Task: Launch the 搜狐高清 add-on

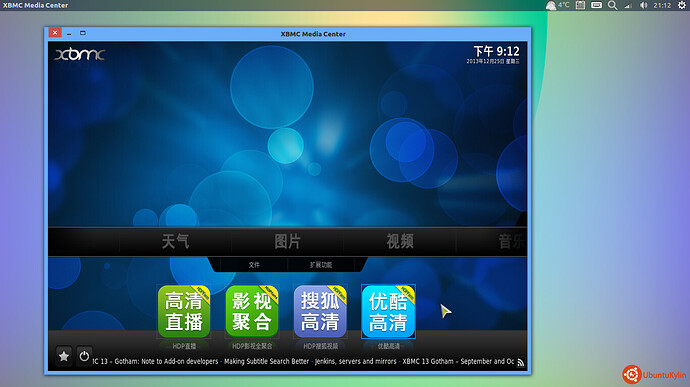Action: pyautogui.click(x=320, y=312)
